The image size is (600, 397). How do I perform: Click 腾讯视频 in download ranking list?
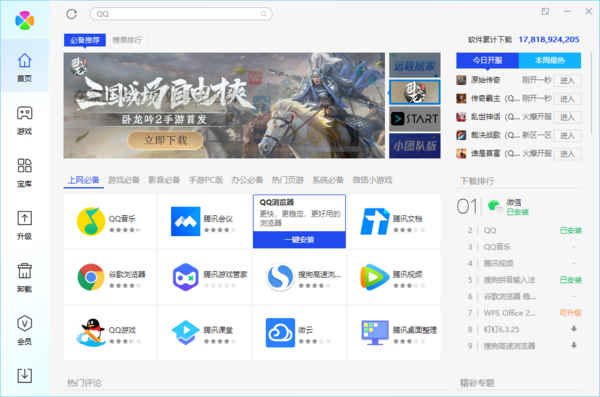point(498,263)
